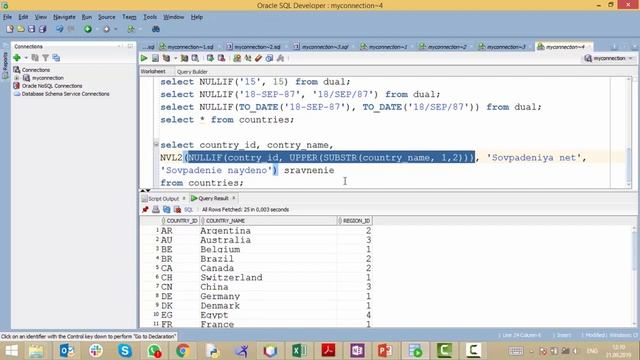640x360 pixels.
Task: Click the red pin icon in Query Result
Action: (x=145, y=209)
